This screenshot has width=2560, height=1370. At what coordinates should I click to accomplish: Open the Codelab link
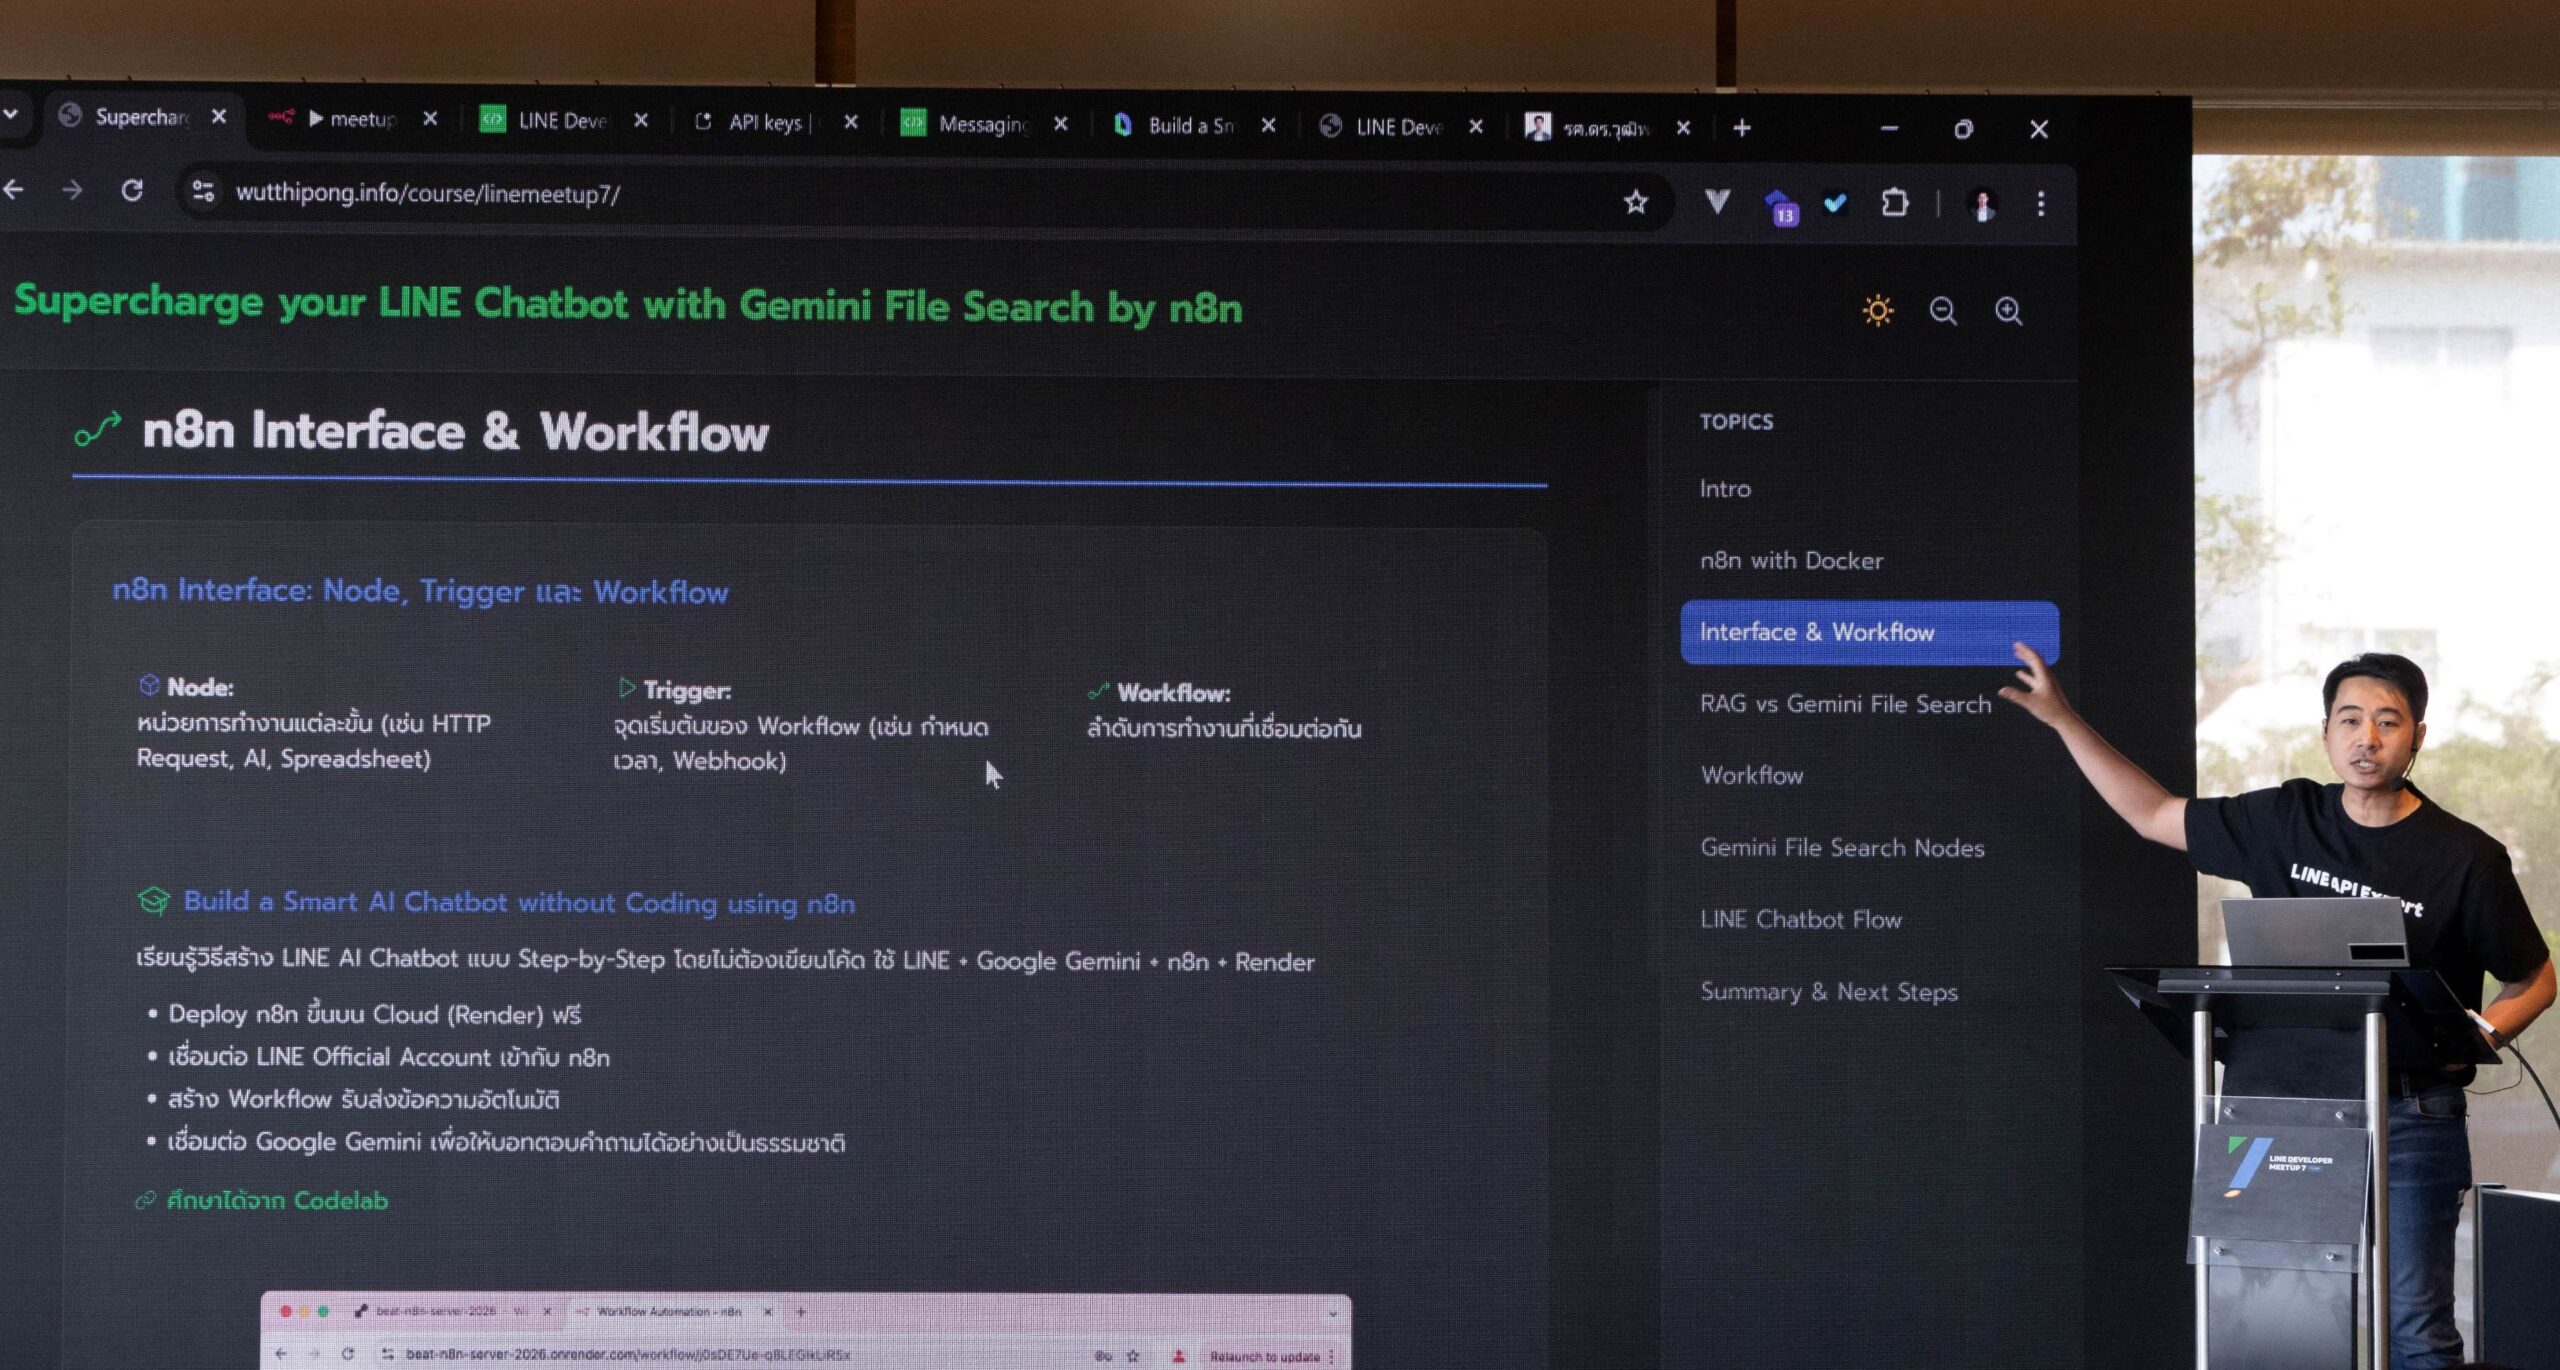(276, 1200)
